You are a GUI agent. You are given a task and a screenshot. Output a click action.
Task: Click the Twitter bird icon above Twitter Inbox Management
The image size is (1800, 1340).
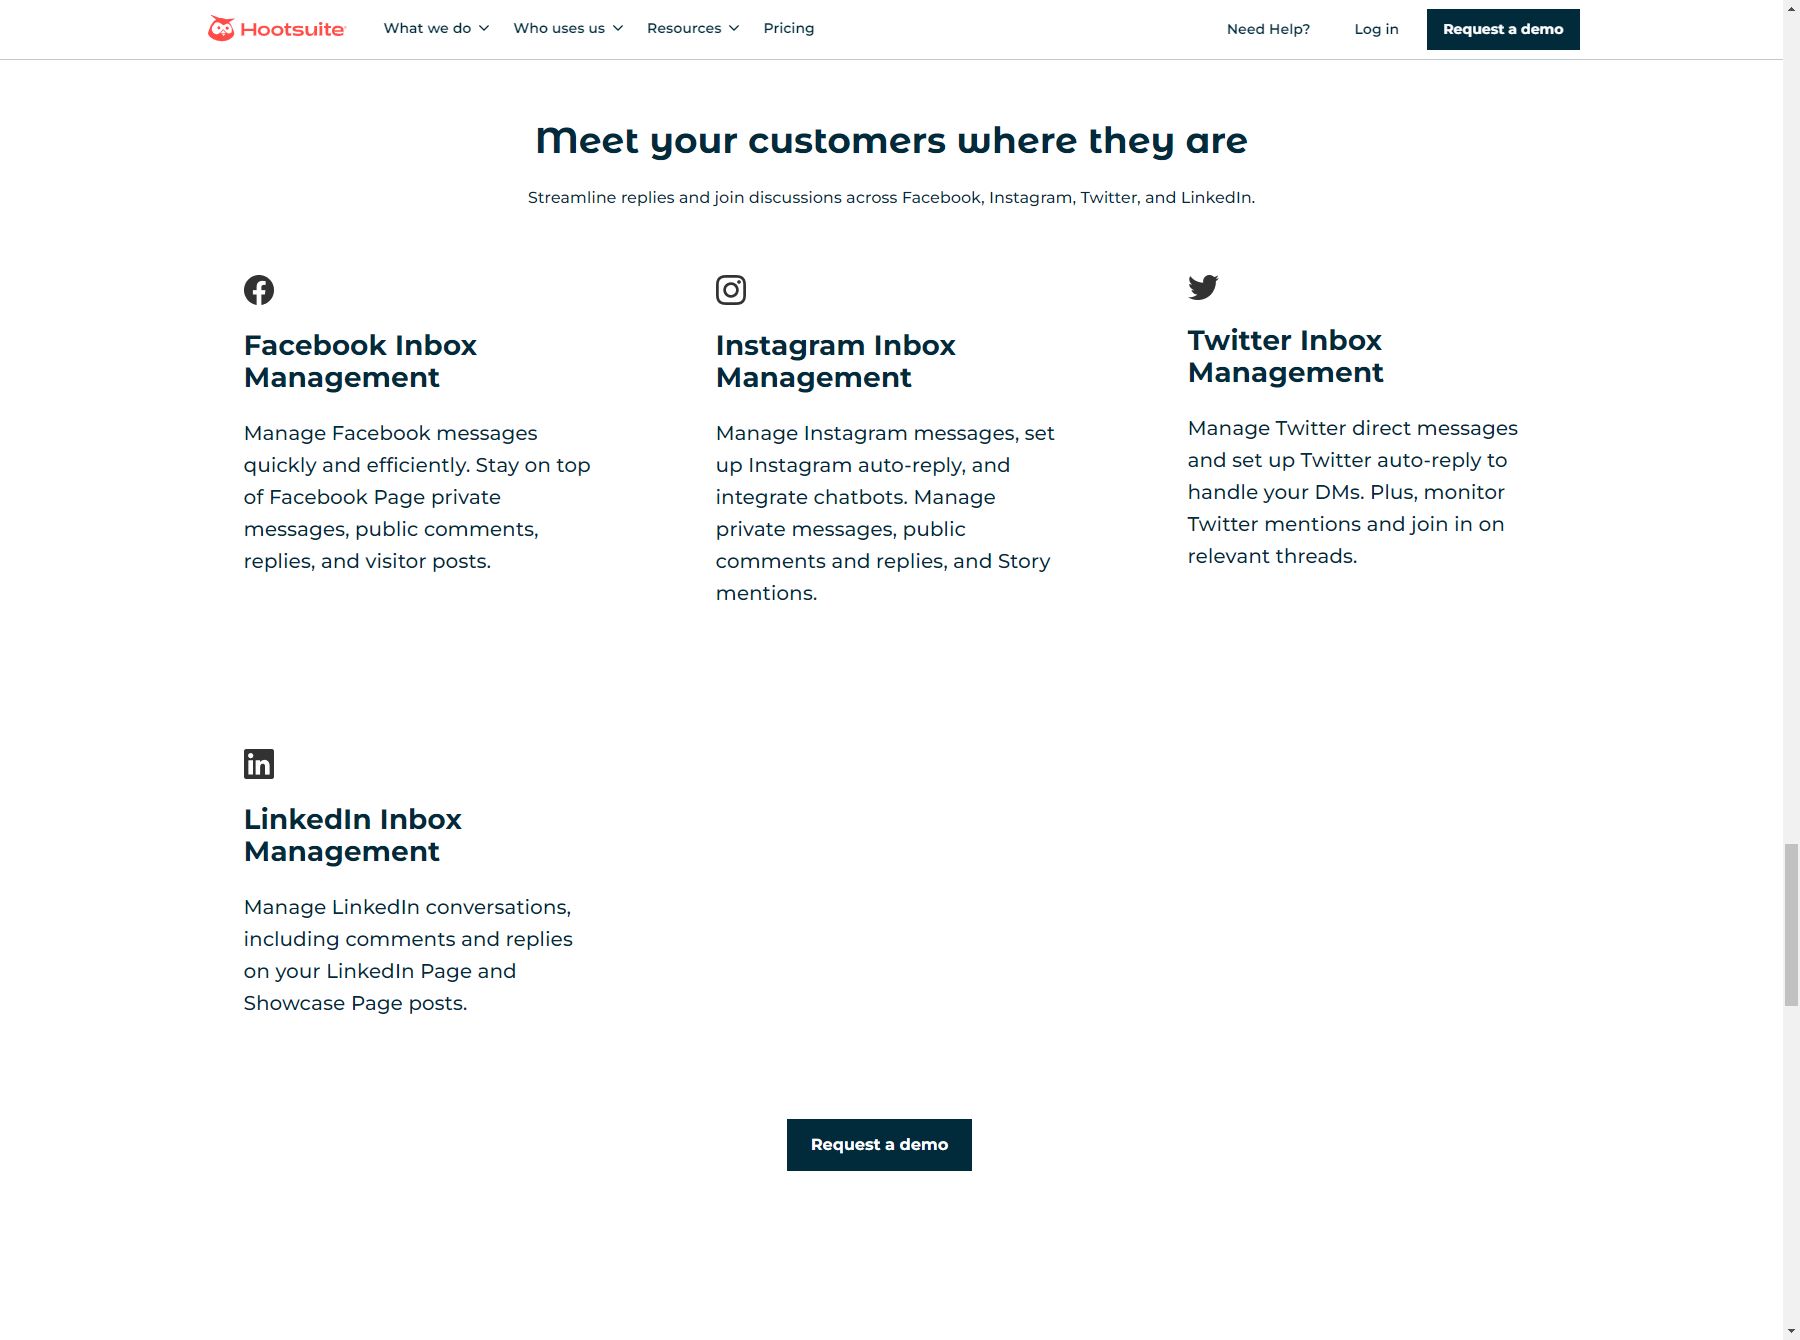pyautogui.click(x=1203, y=287)
